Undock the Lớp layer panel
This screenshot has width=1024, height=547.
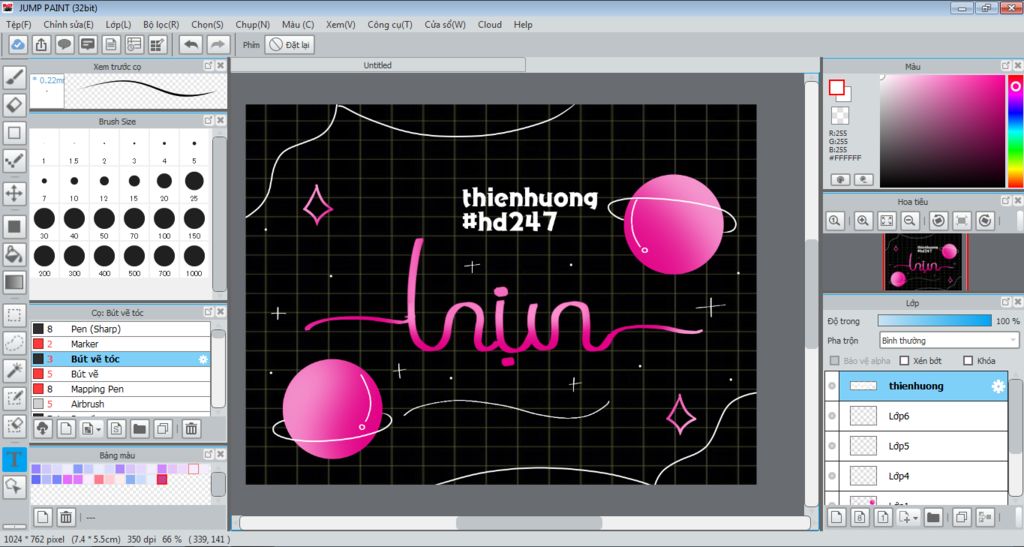pyautogui.click(x=1006, y=302)
